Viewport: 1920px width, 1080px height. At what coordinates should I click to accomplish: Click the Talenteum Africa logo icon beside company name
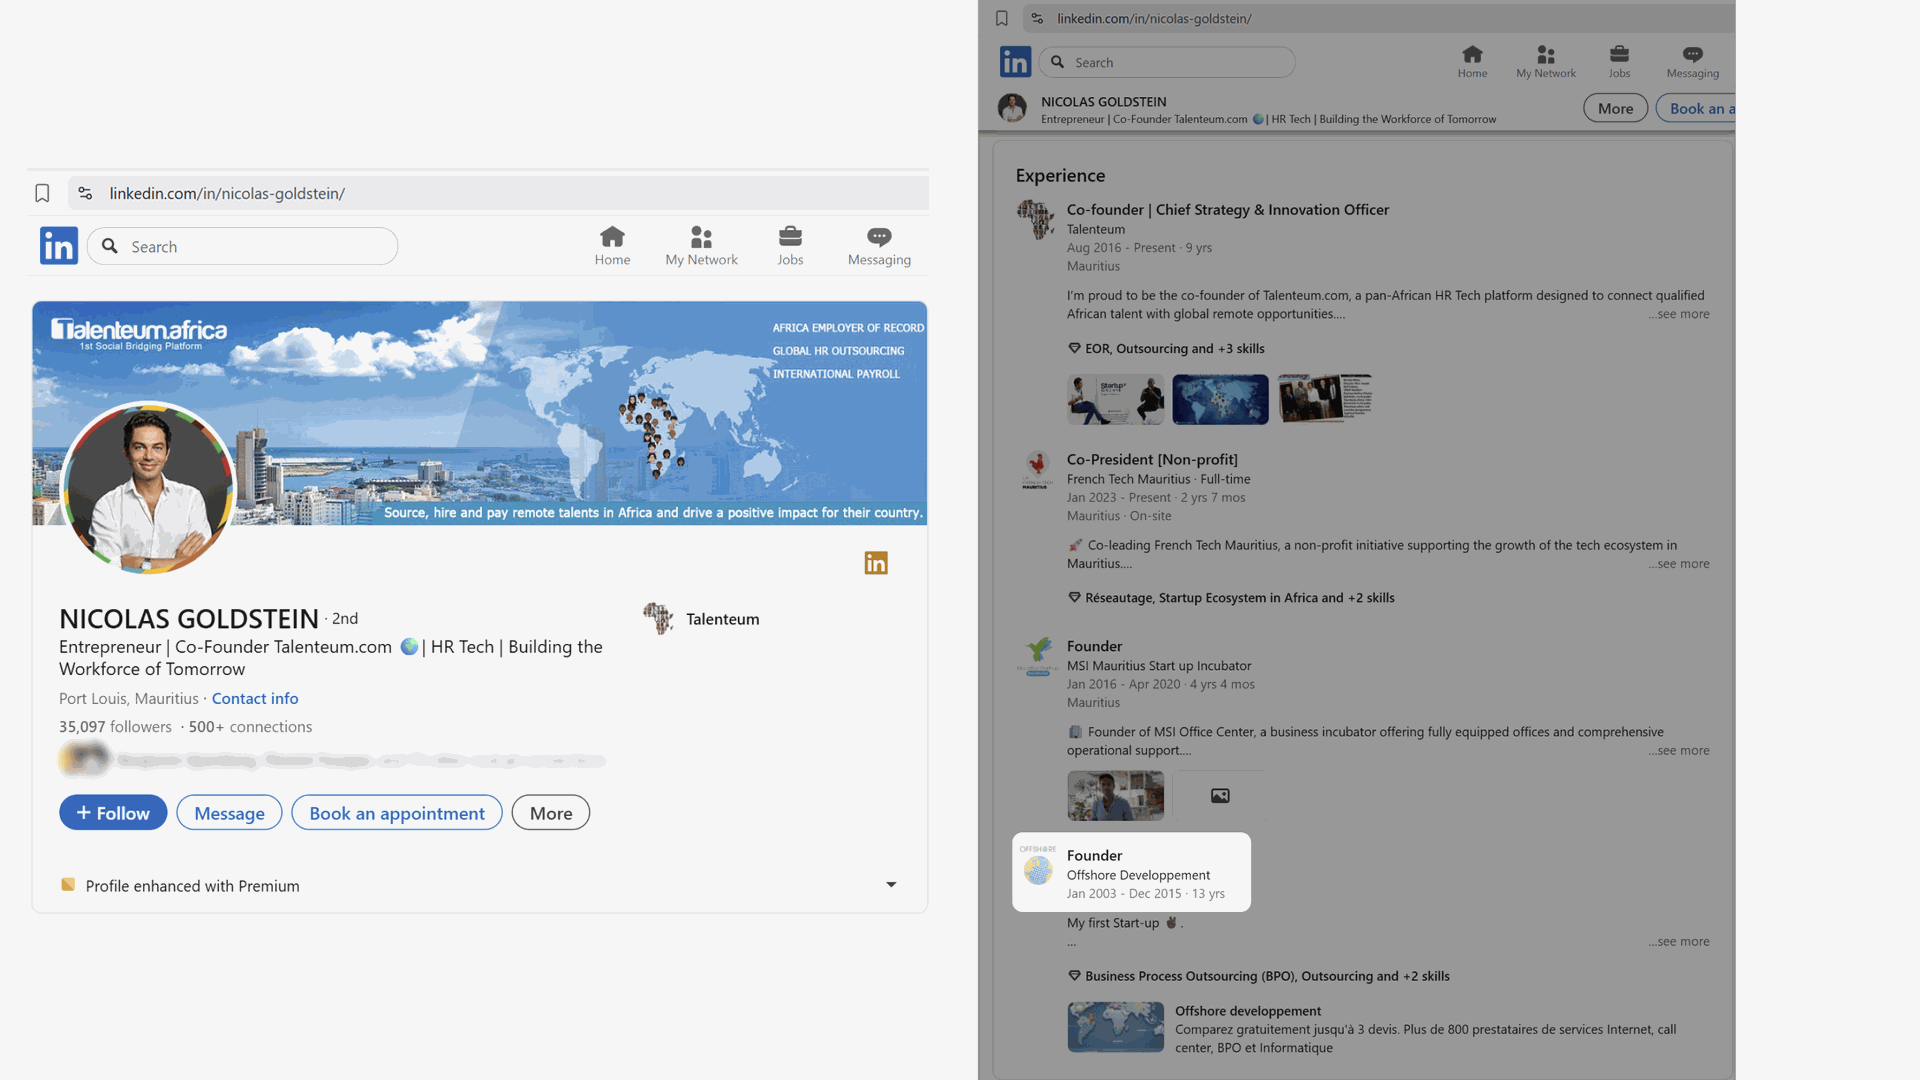click(658, 618)
